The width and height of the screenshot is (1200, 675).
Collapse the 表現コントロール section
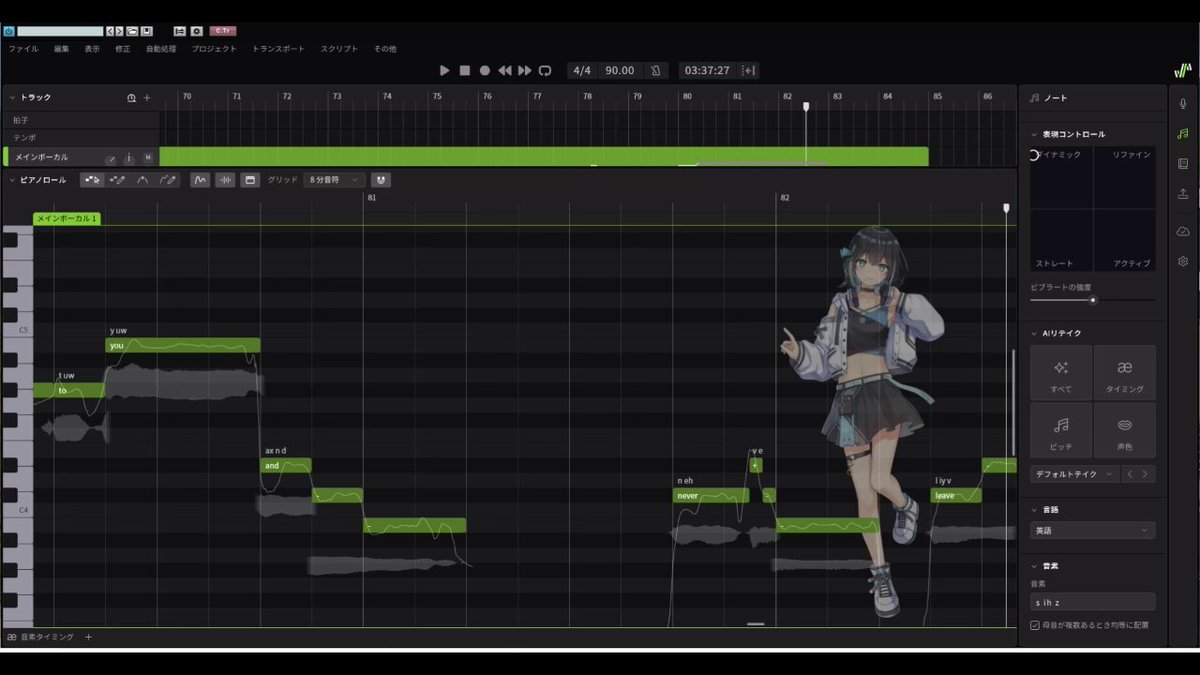1035,134
